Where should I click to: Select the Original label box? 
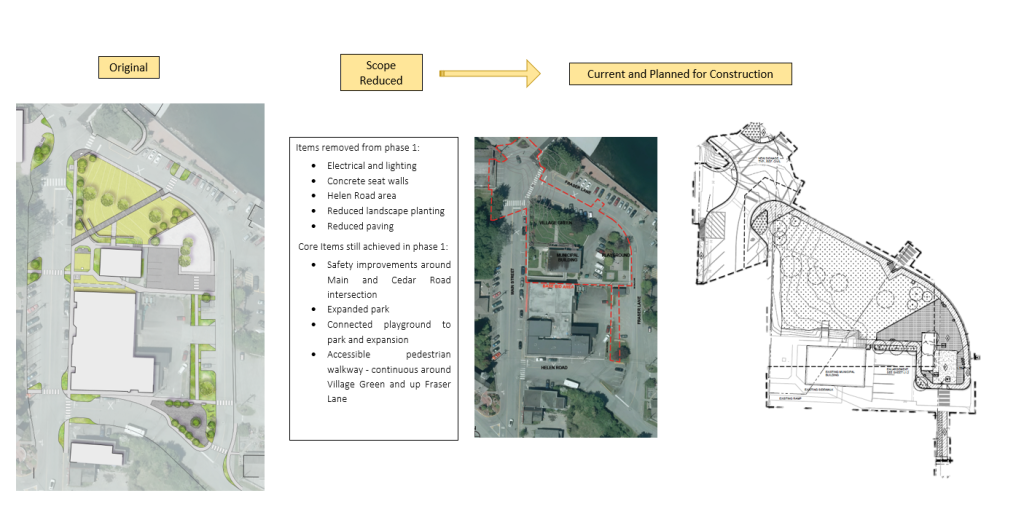(x=128, y=67)
